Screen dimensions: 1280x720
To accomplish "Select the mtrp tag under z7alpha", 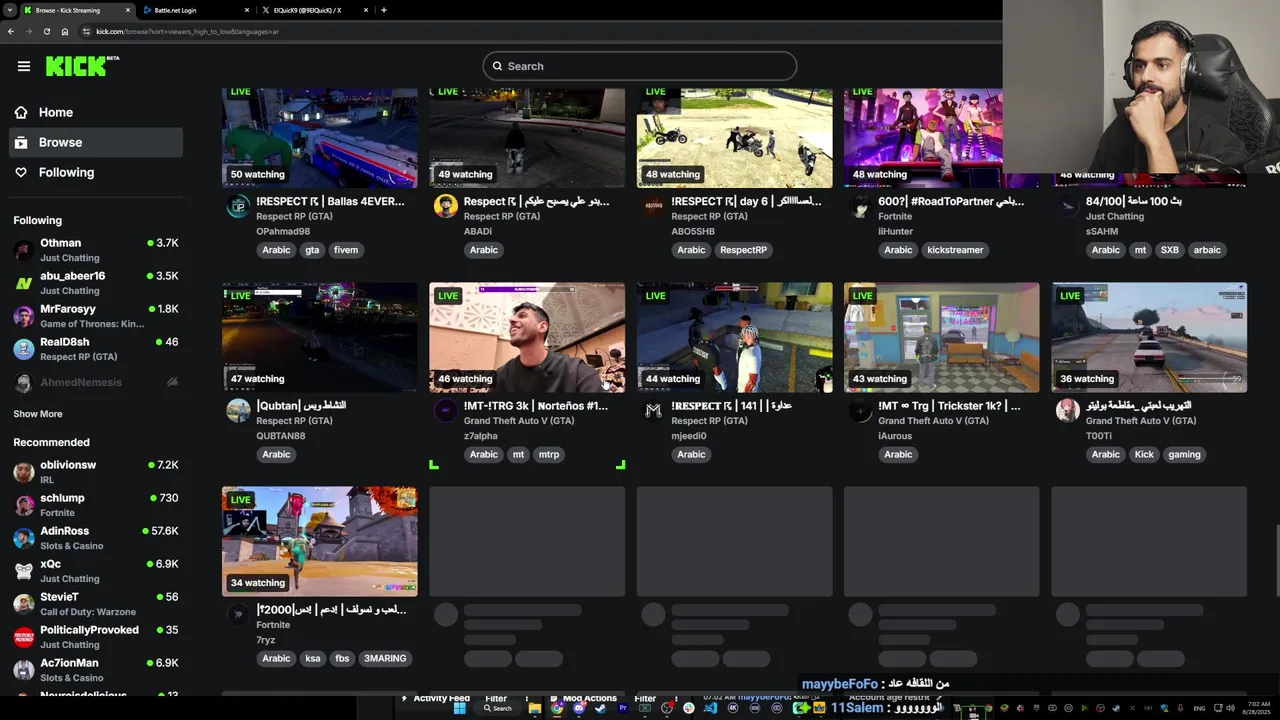I will tap(549, 454).
